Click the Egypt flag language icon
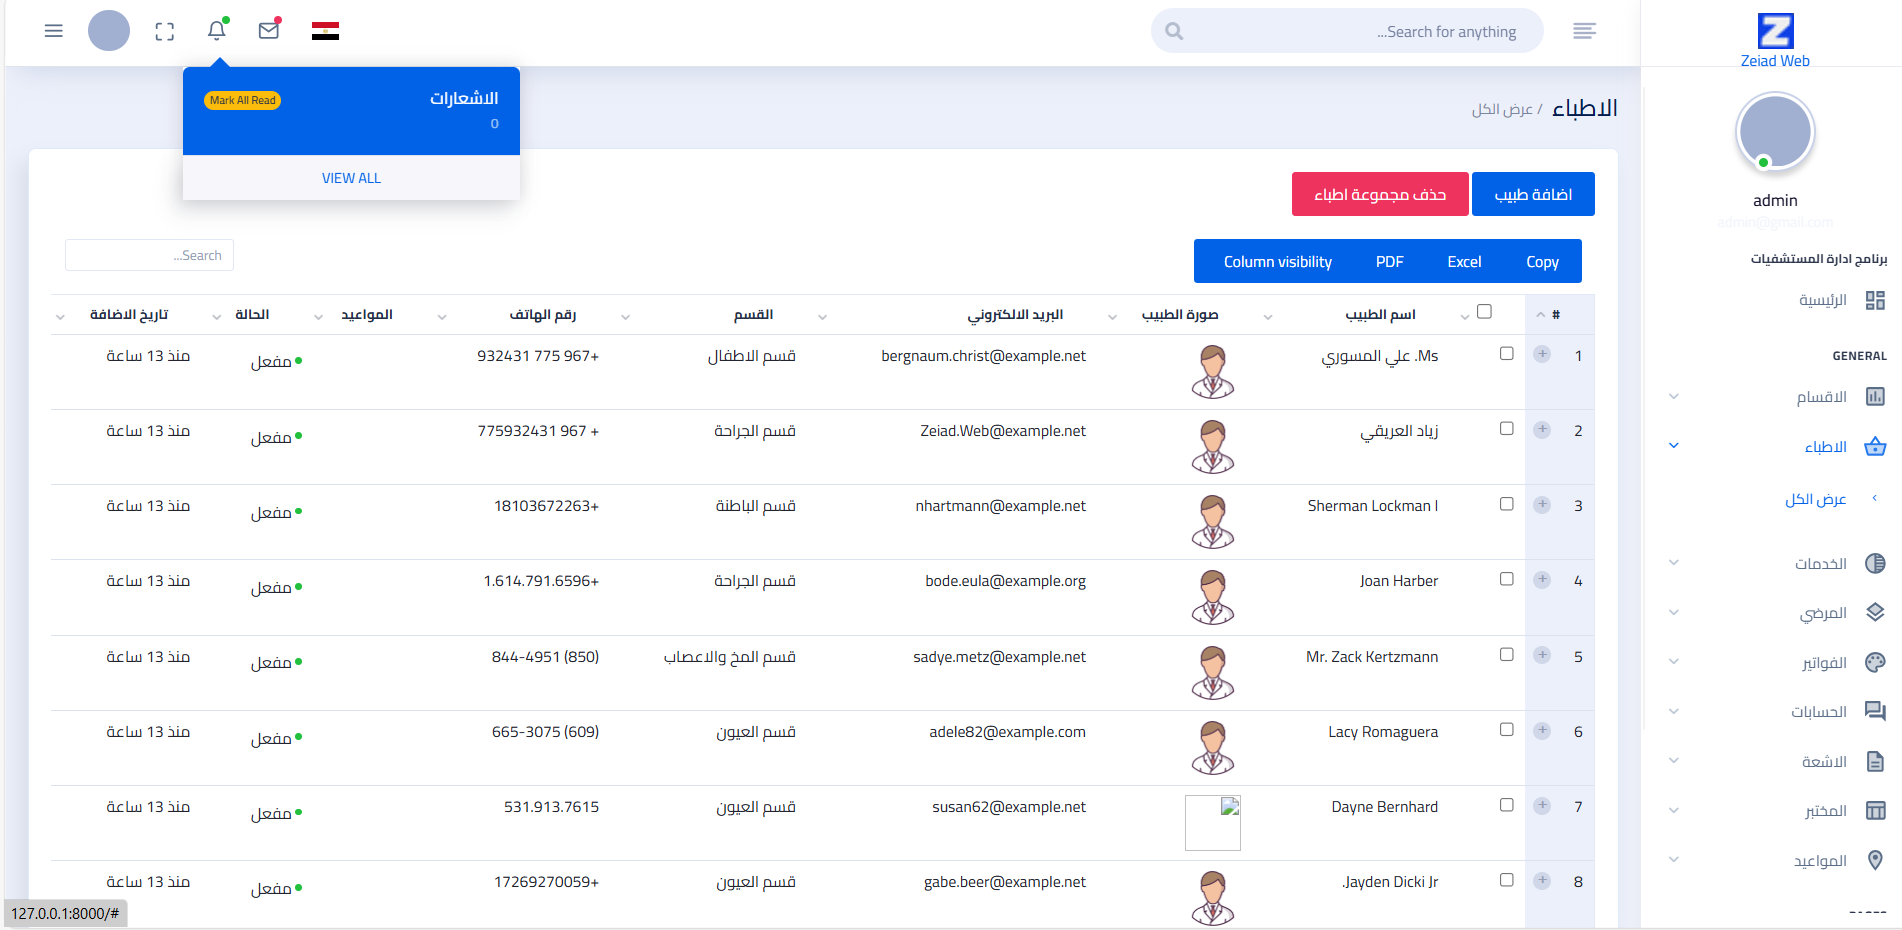Image resolution: width=1902 pixels, height=930 pixels. point(325,31)
